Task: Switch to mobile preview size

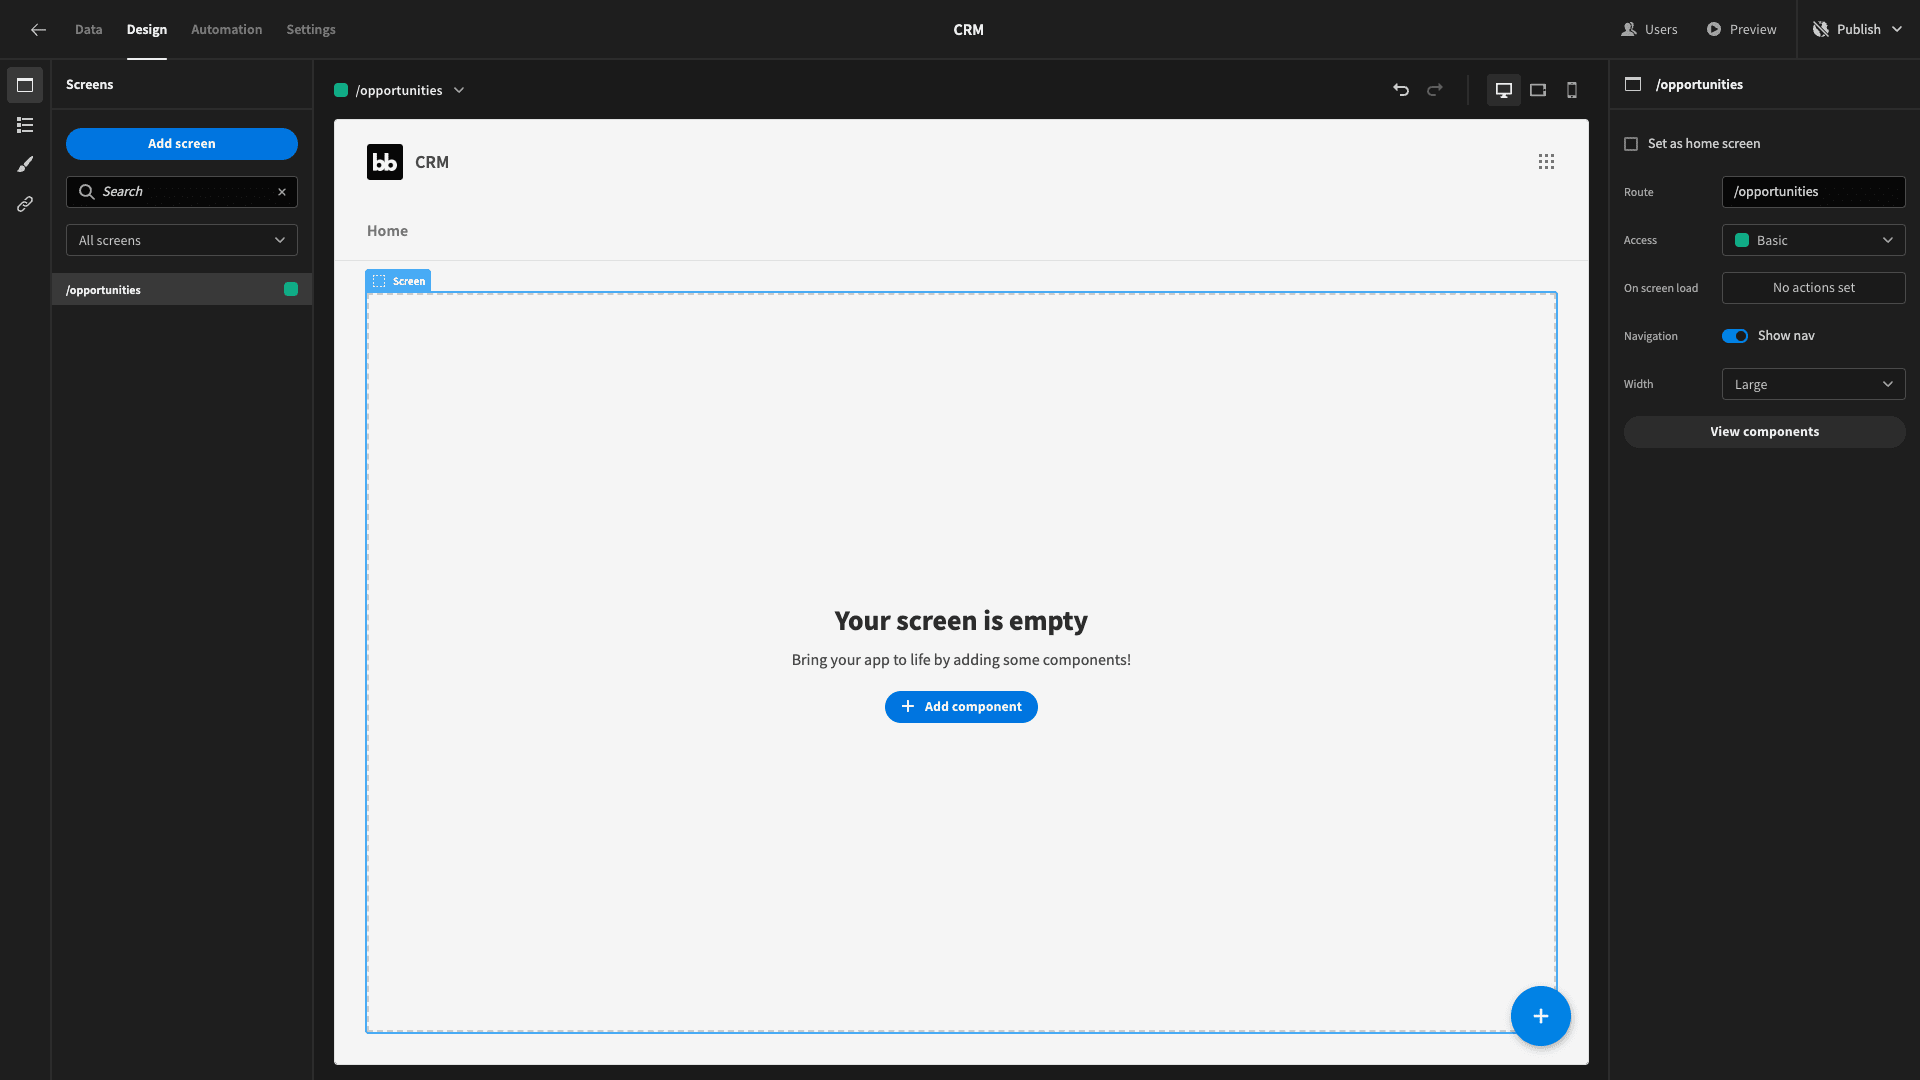Action: pos(1572,90)
